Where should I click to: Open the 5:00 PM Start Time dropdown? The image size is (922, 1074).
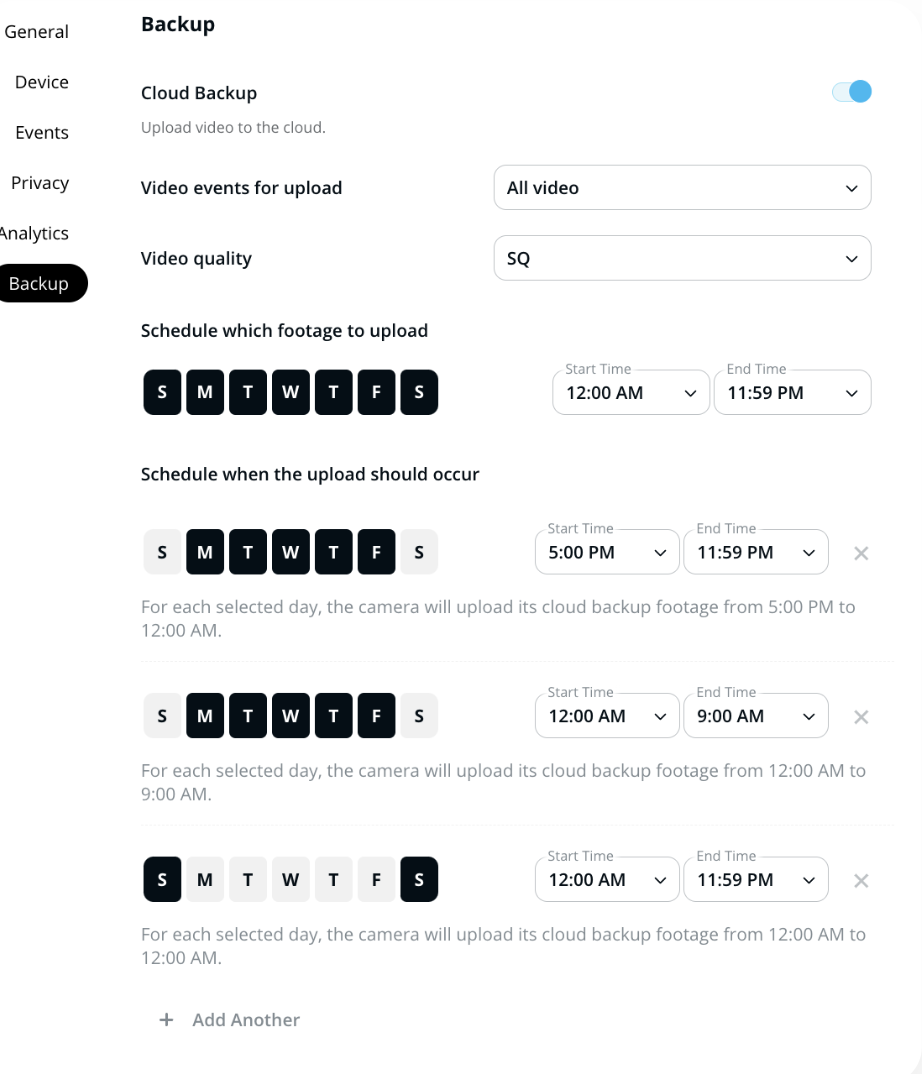point(607,553)
